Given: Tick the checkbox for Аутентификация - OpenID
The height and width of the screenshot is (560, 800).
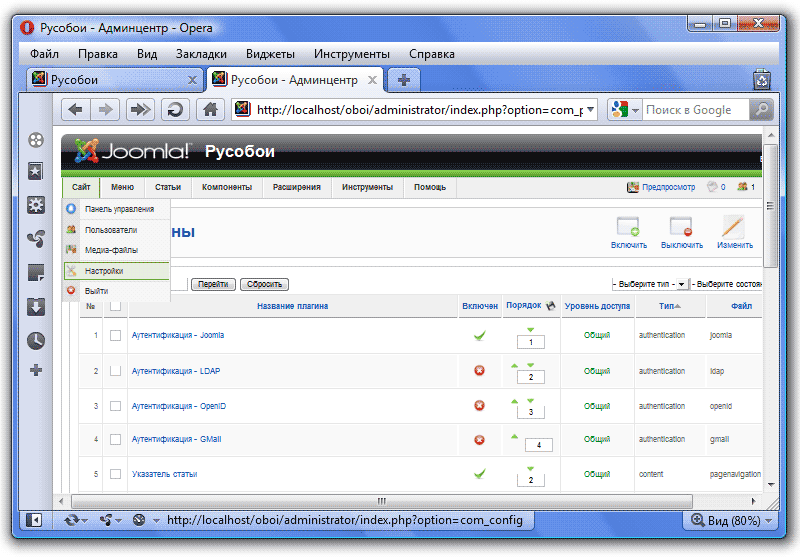Looking at the screenshot, I should pos(116,406).
